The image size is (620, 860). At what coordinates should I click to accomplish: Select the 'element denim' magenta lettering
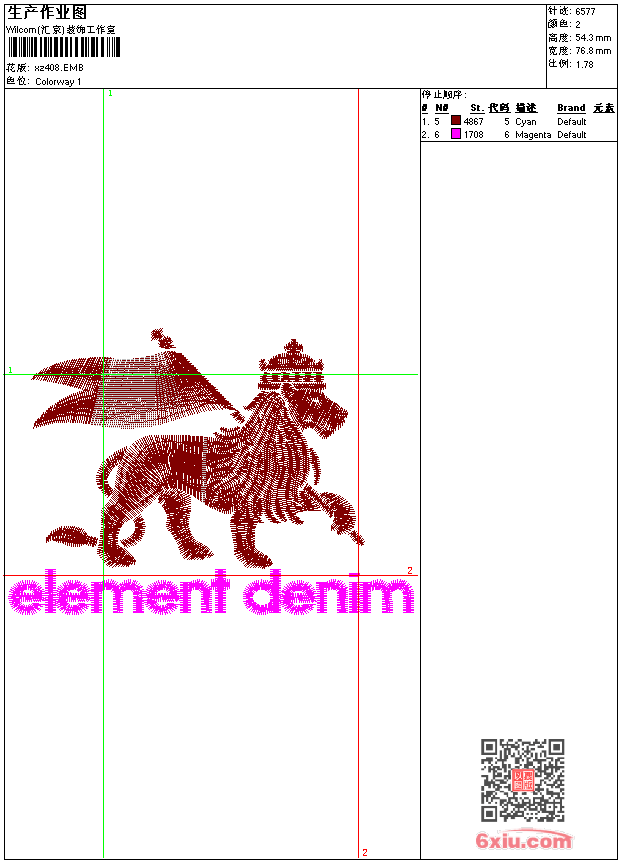(211, 592)
